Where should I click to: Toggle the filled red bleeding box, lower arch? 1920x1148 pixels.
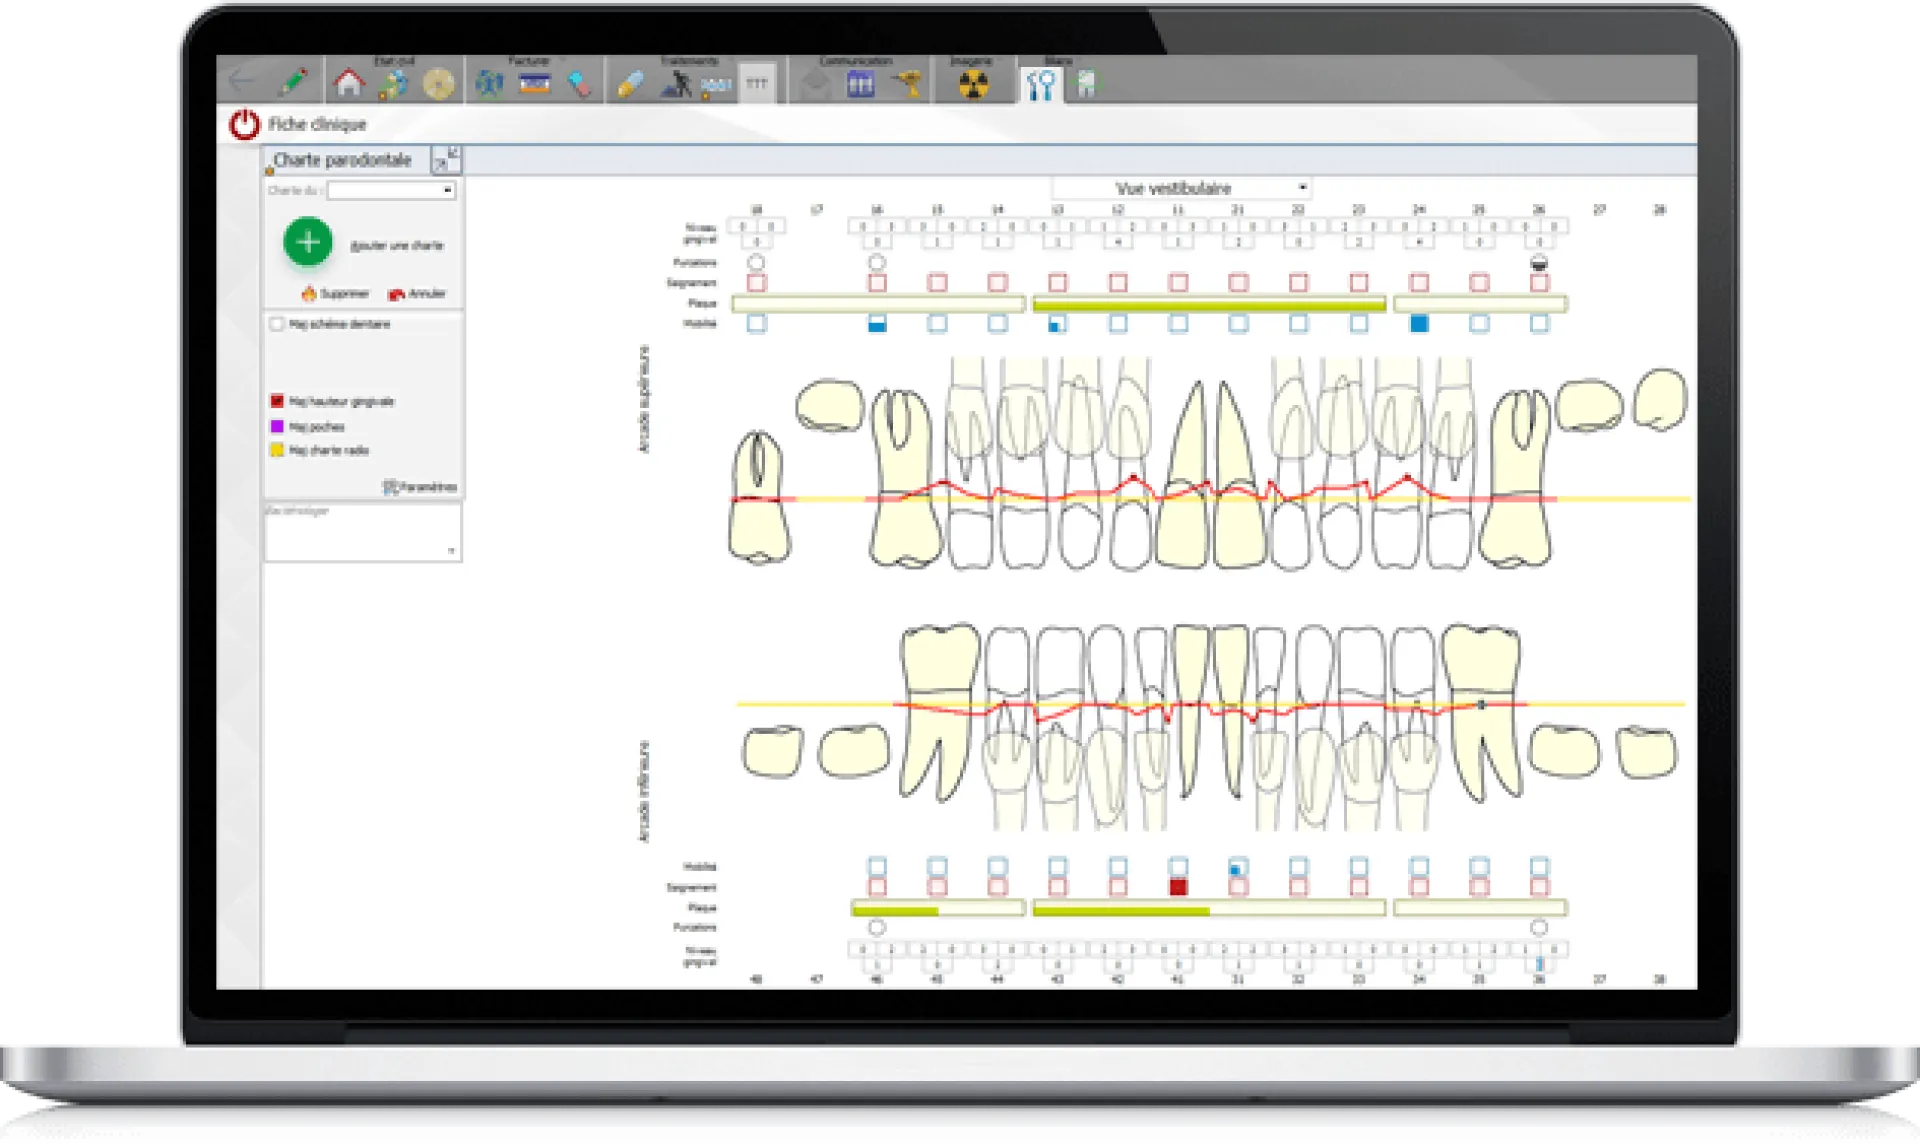[1178, 887]
